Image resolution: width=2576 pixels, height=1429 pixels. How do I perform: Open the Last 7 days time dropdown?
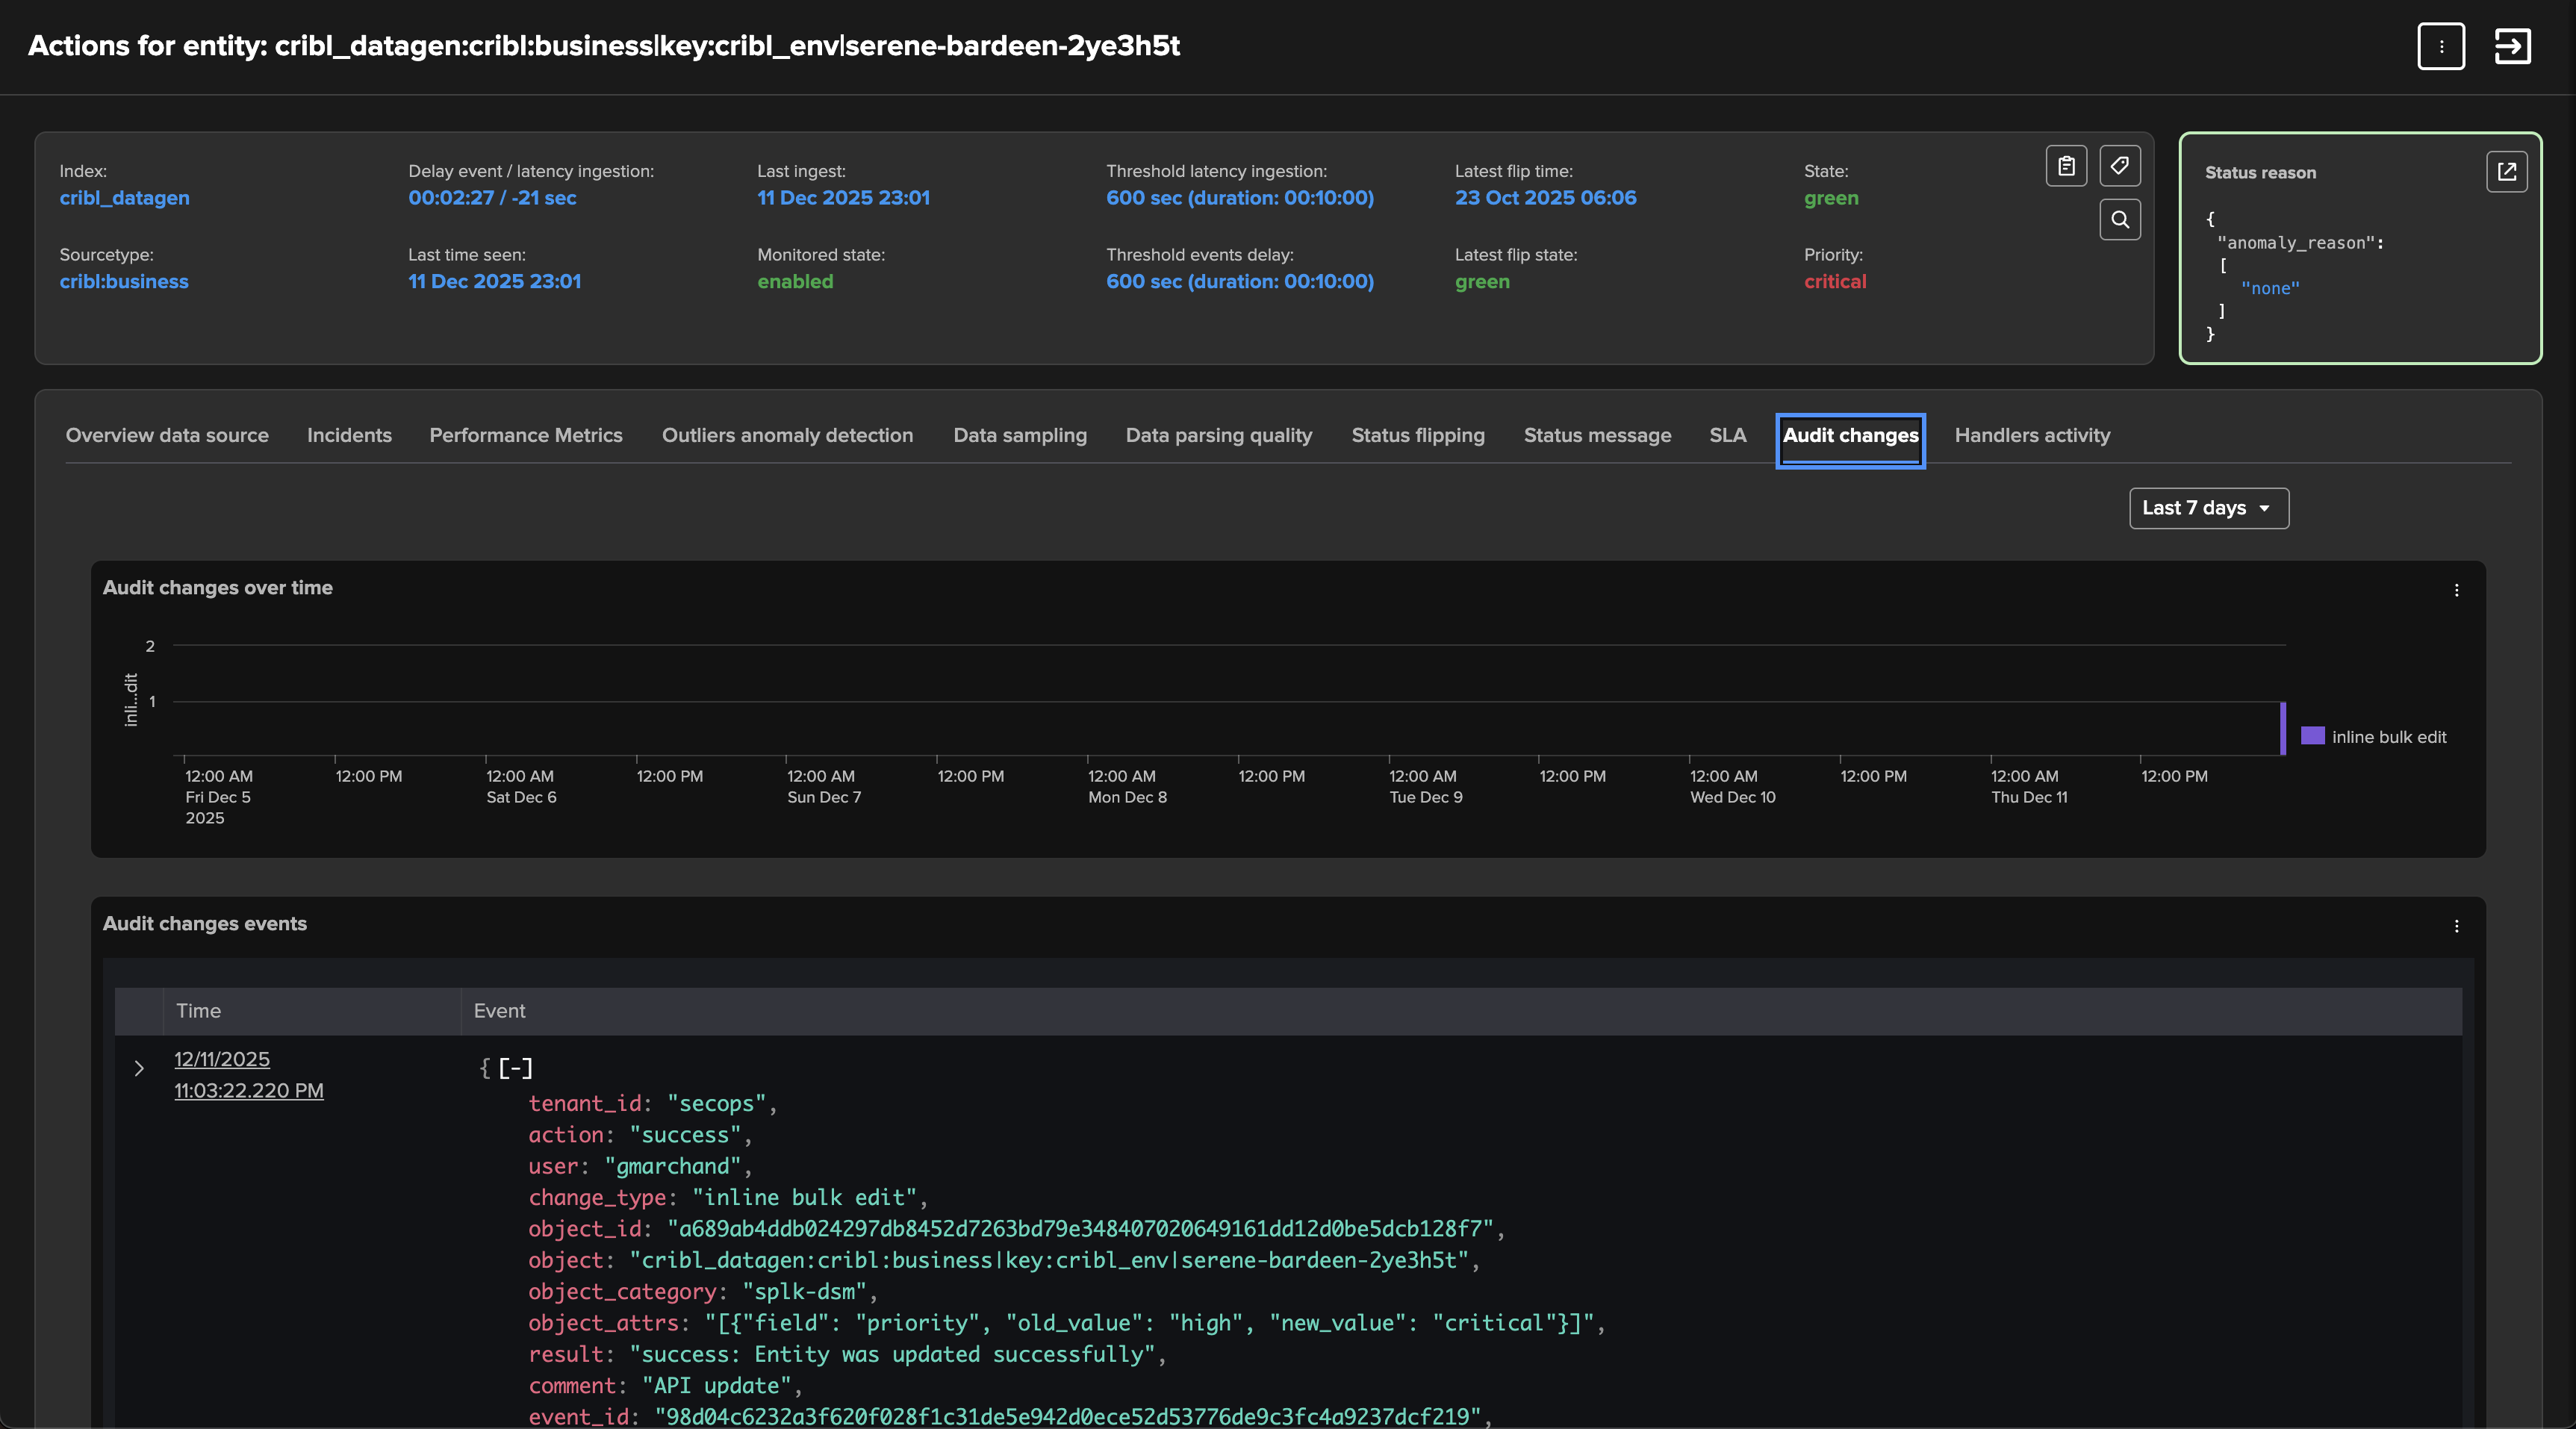tap(2208, 508)
